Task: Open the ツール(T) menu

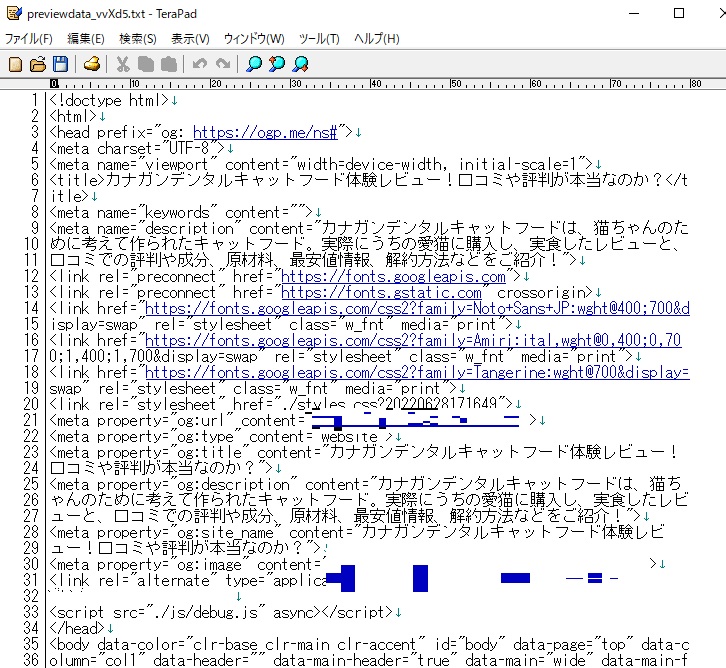Action: tap(319, 39)
